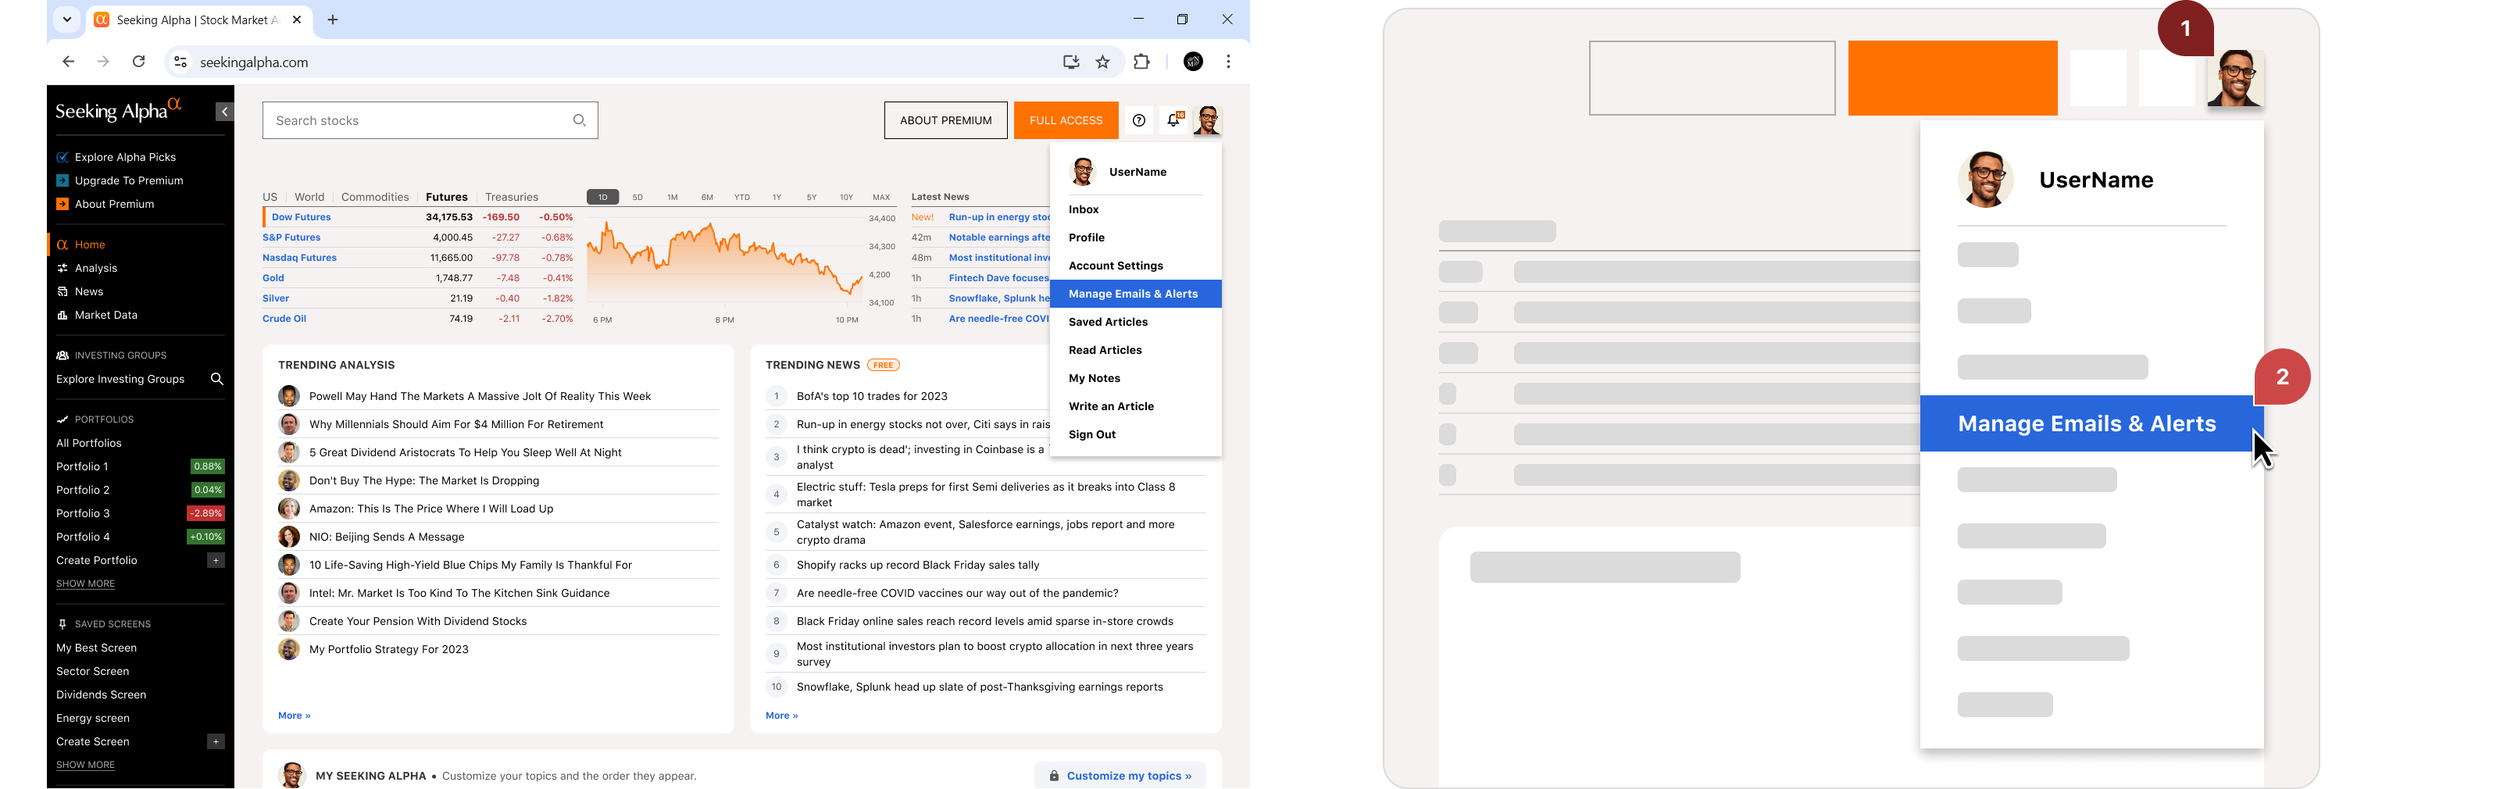Choose Manage Emails & Alerts in user menu
This screenshot has width=2500, height=789.
coord(1136,294)
